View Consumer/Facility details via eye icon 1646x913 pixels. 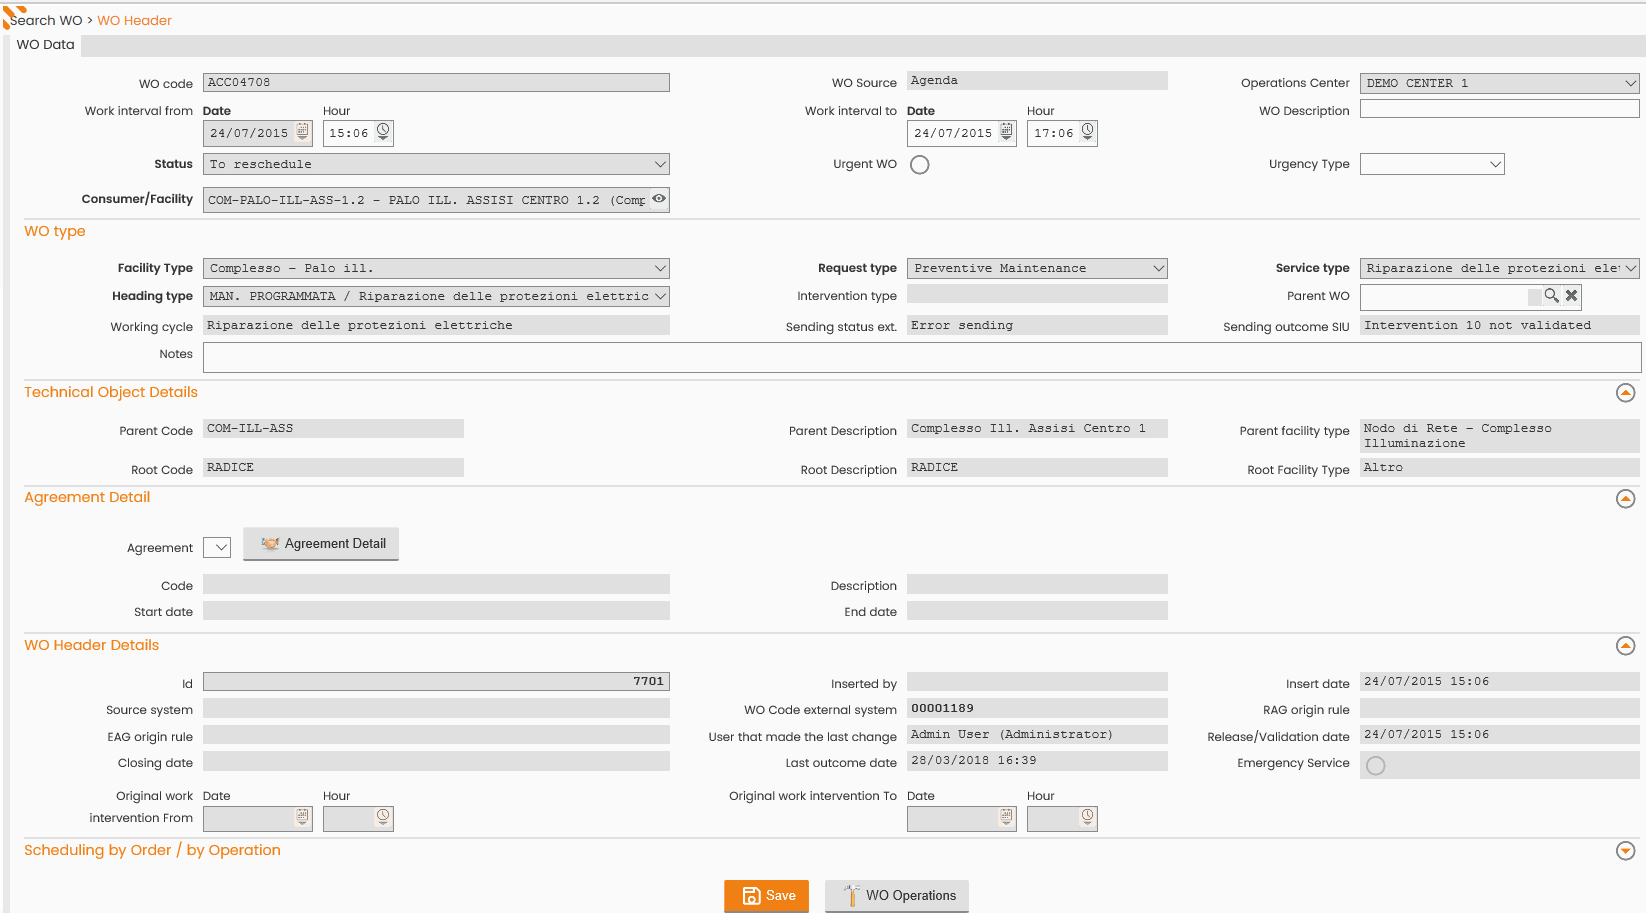pyautogui.click(x=659, y=199)
